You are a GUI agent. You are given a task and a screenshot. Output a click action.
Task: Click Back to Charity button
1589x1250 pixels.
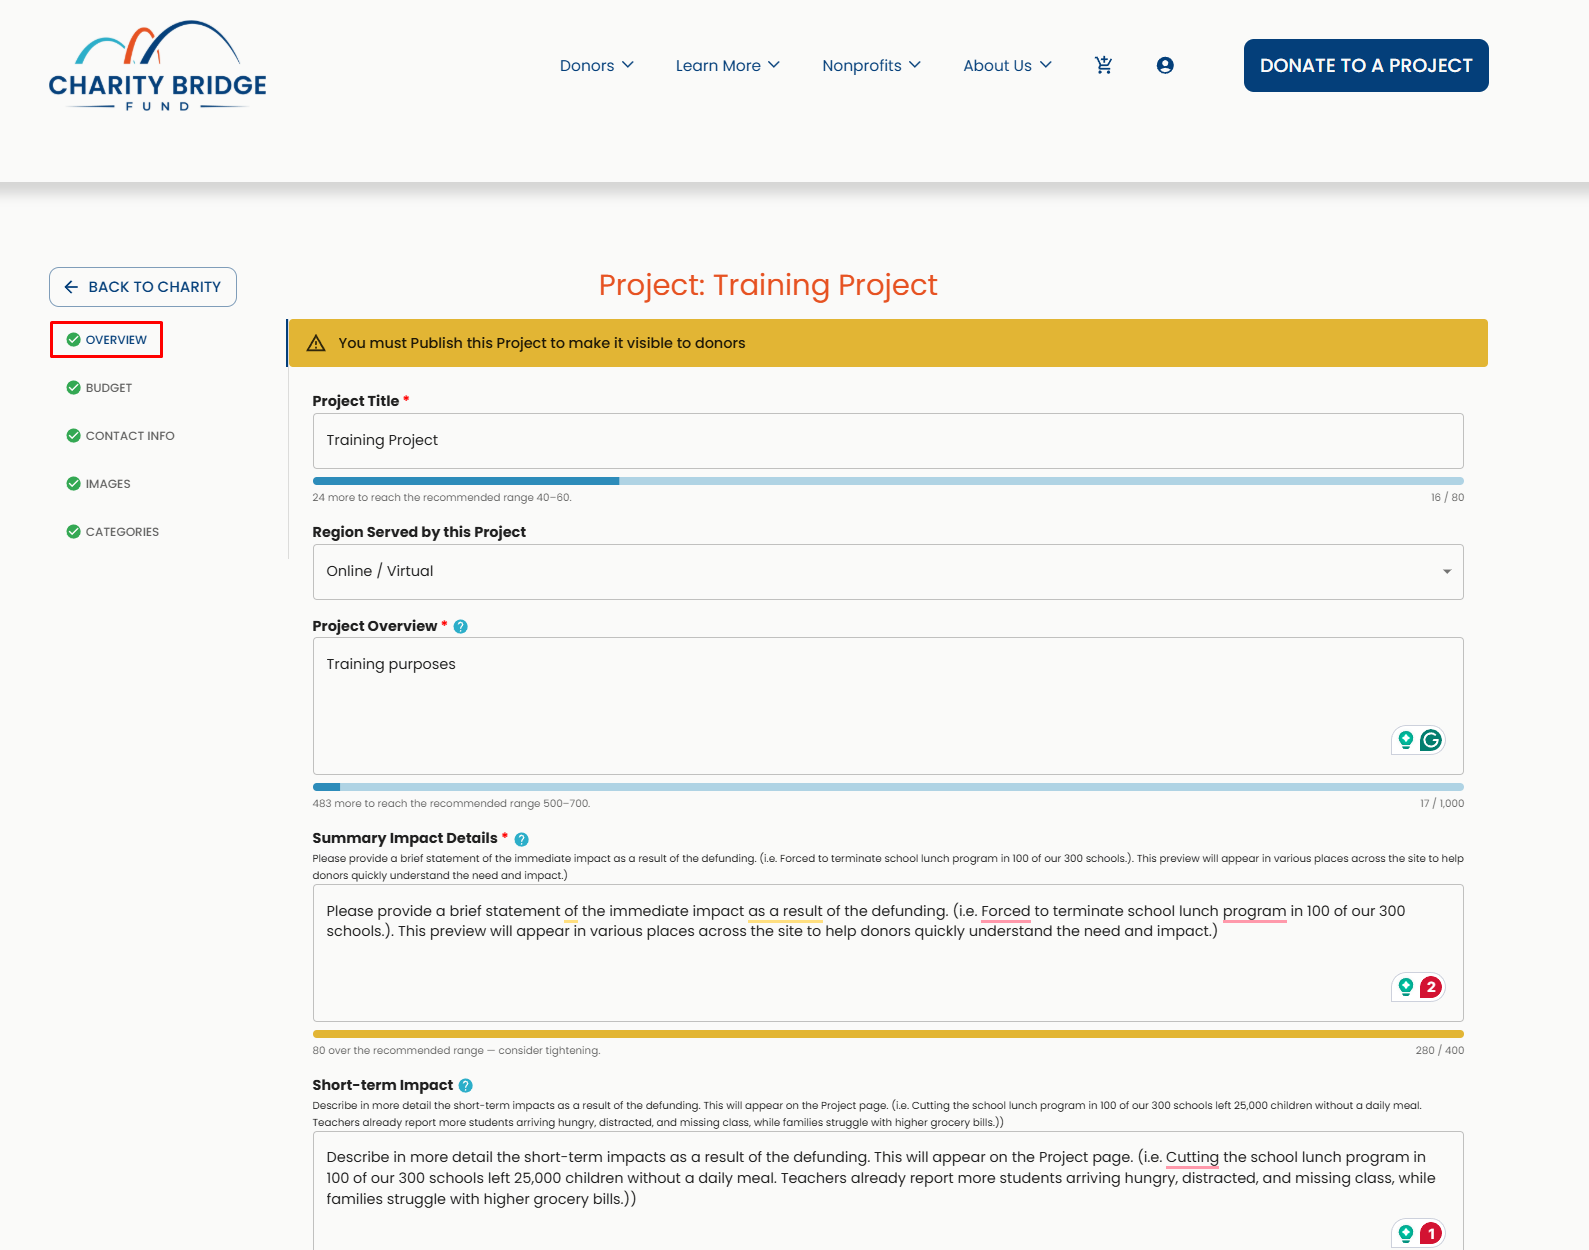pyautogui.click(x=143, y=287)
